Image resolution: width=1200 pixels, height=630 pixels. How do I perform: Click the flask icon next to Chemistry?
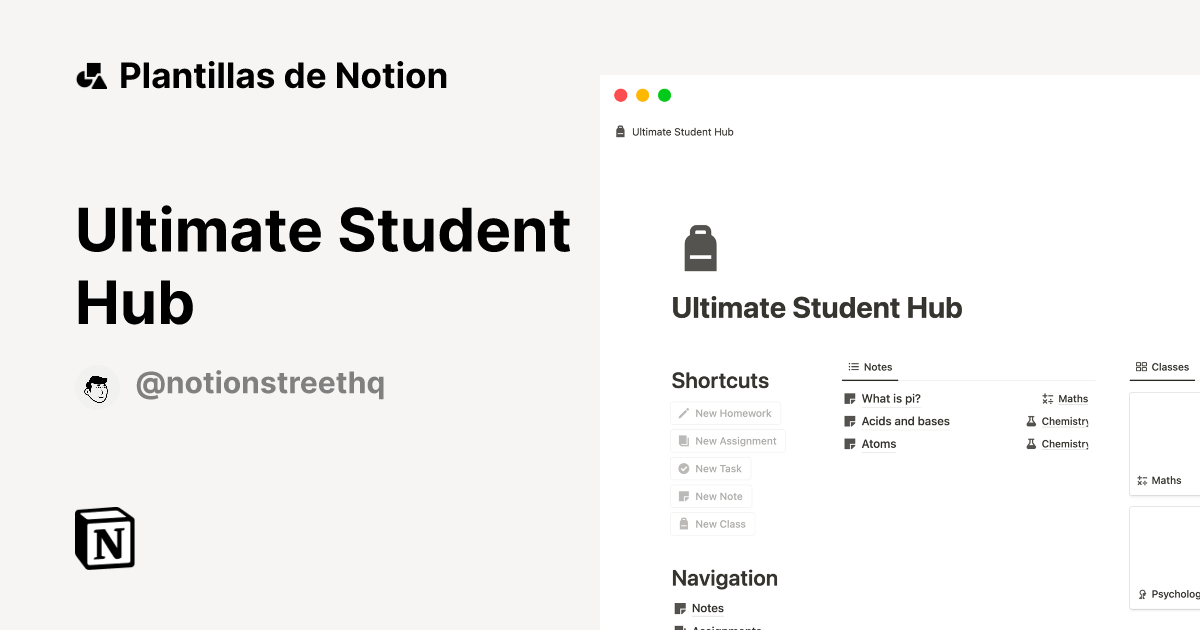tap(1031, 421)
